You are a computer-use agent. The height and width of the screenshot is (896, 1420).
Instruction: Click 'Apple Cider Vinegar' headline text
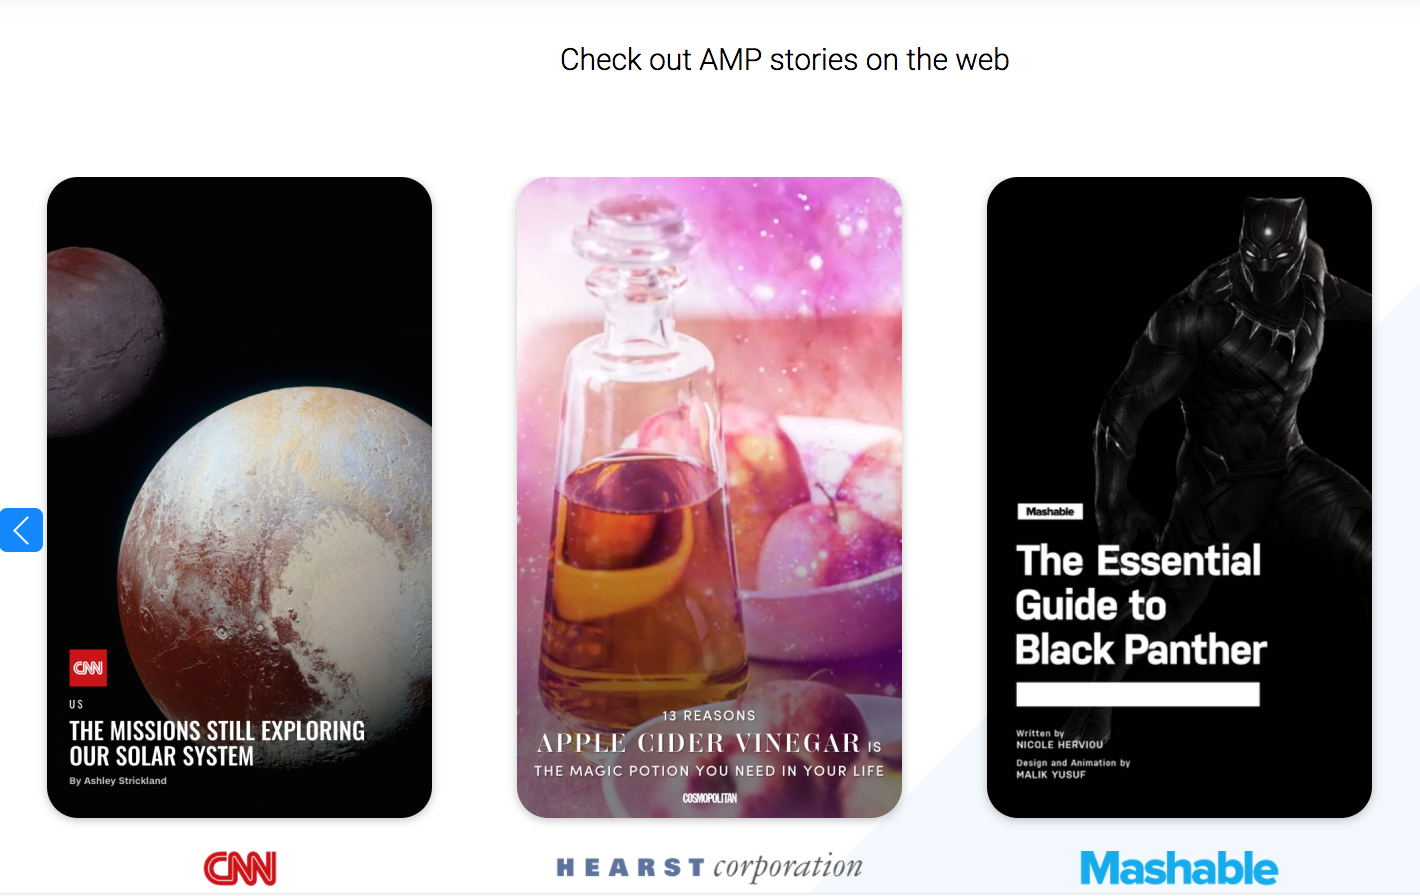pyautogui.click(x=699, y=743)
